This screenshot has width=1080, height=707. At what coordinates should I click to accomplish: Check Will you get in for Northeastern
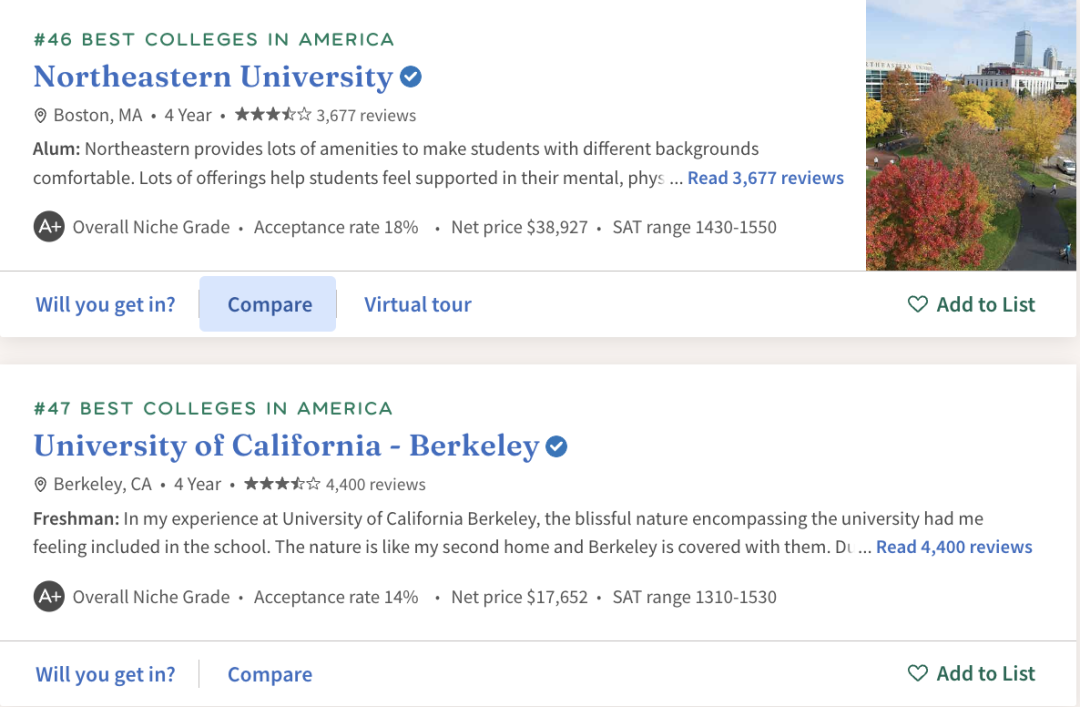coord(105,304)
